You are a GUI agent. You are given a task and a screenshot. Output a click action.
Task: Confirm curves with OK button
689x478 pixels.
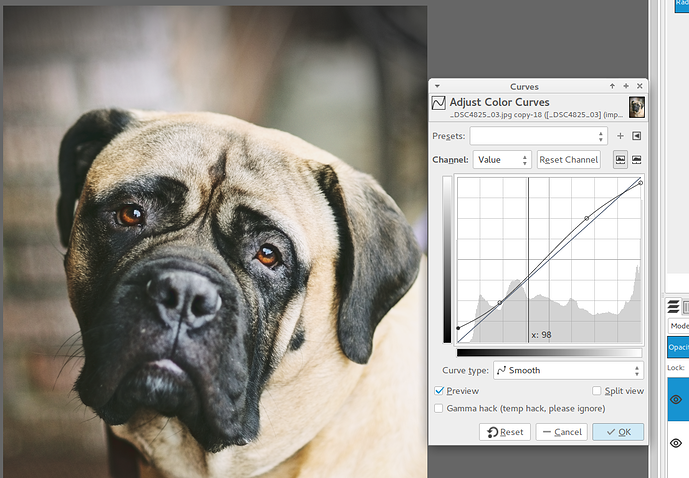(x=618, y=432)
